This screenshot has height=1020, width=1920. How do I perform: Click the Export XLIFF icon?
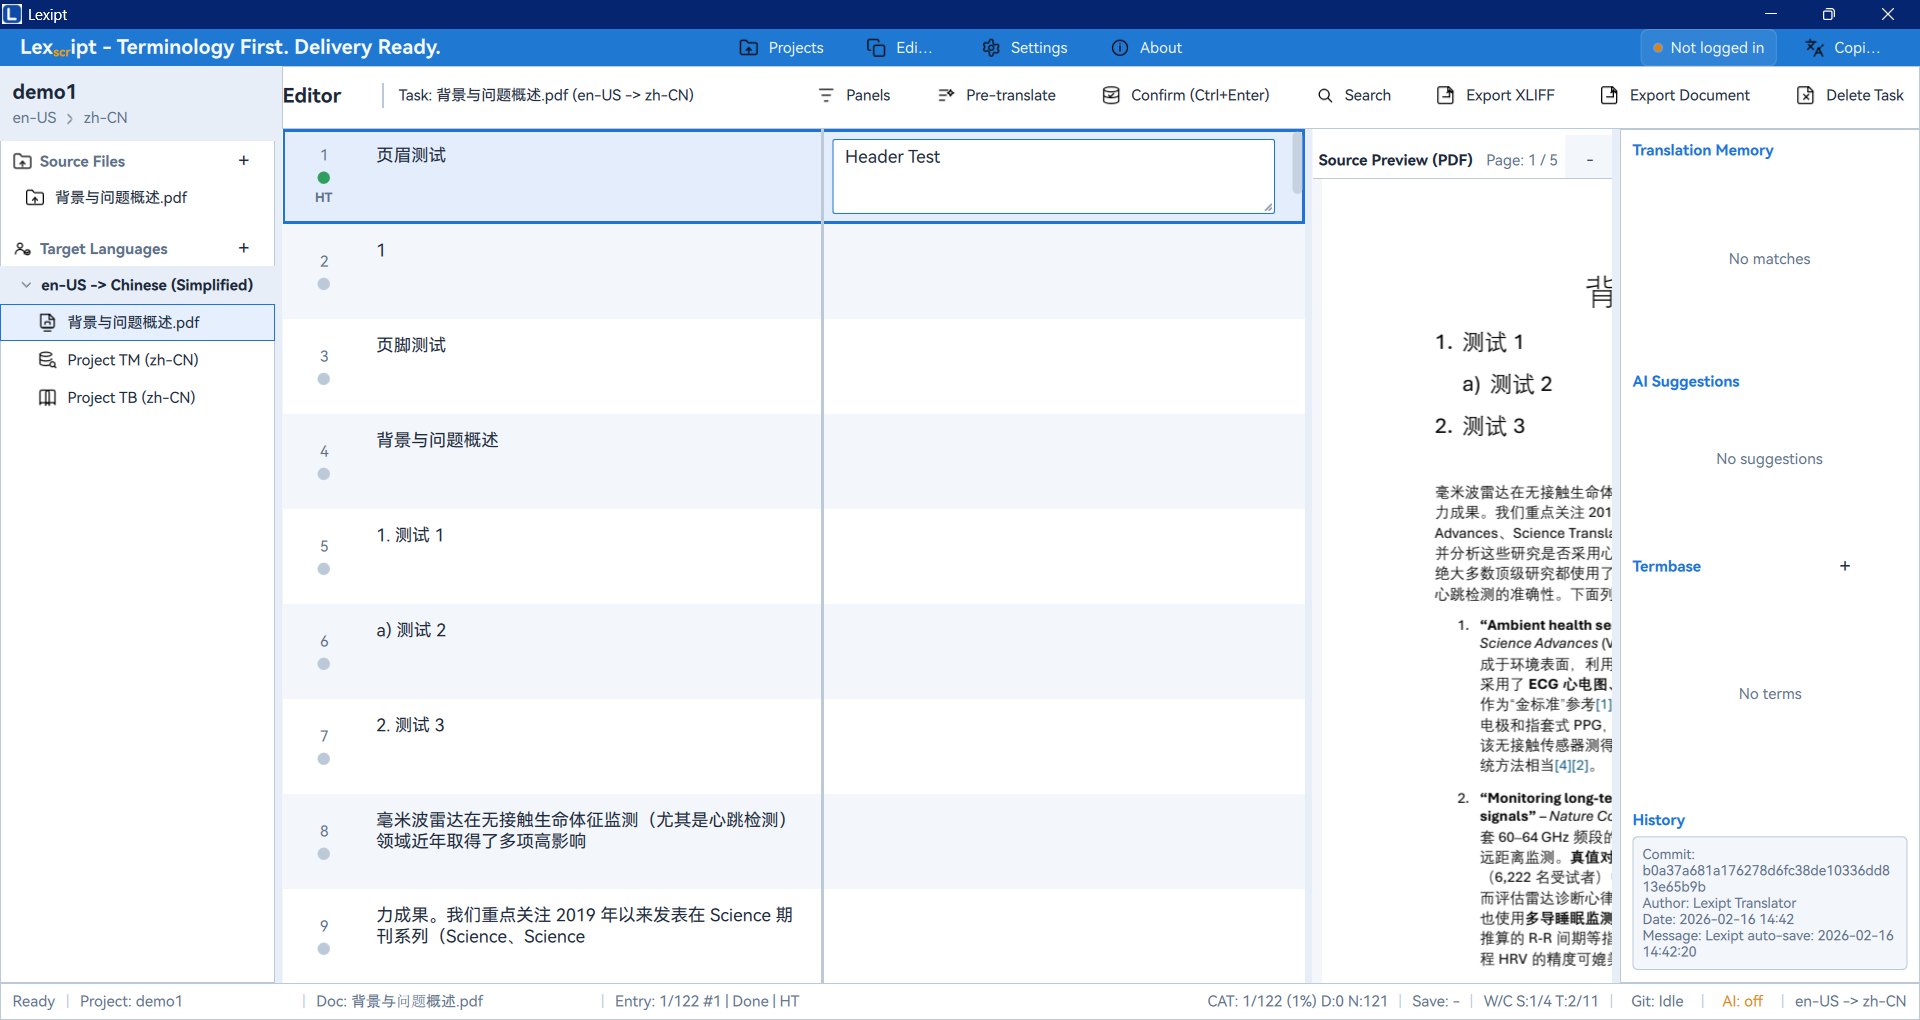(x=1445, y=95)
